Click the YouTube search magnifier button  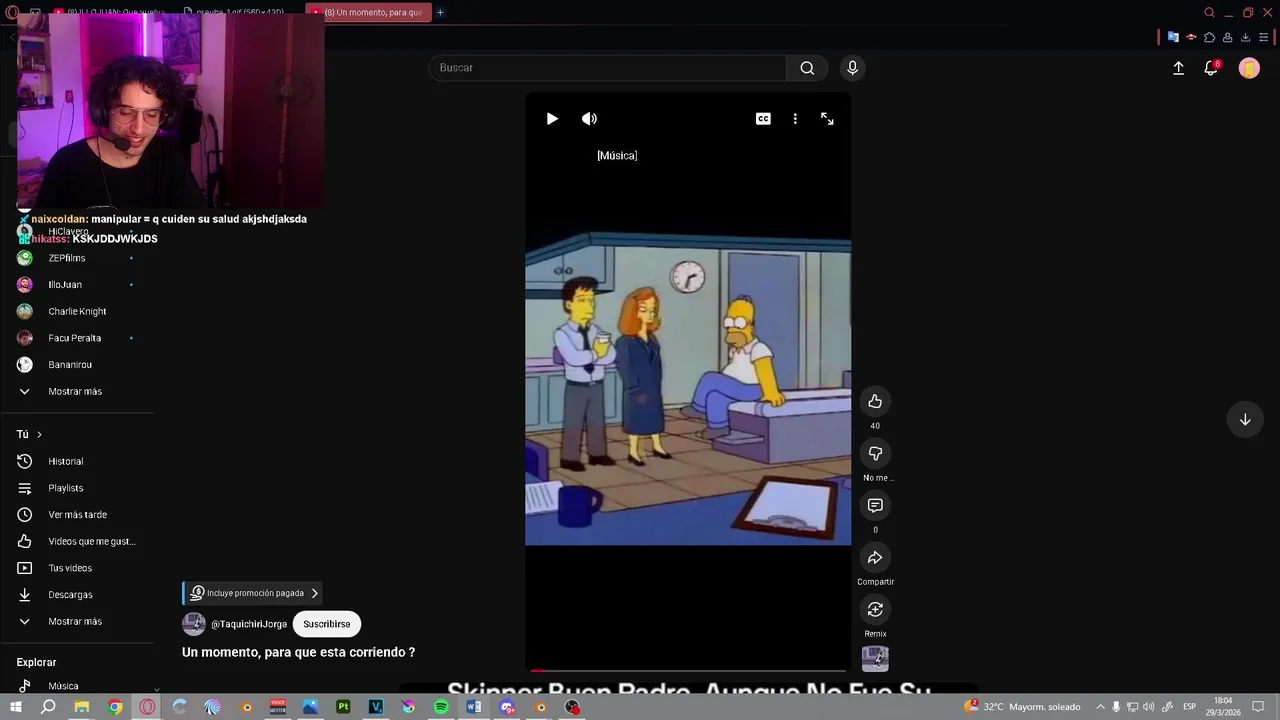pos(807,68)
